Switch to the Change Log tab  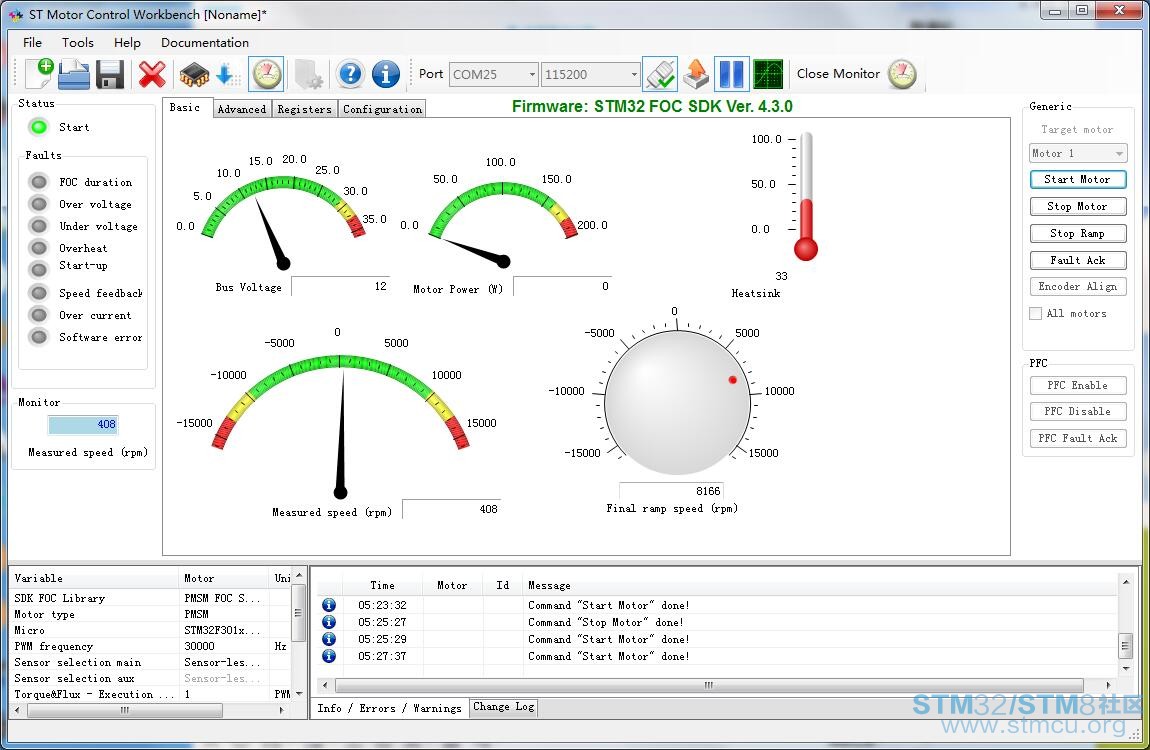click(x=504, y=707)
